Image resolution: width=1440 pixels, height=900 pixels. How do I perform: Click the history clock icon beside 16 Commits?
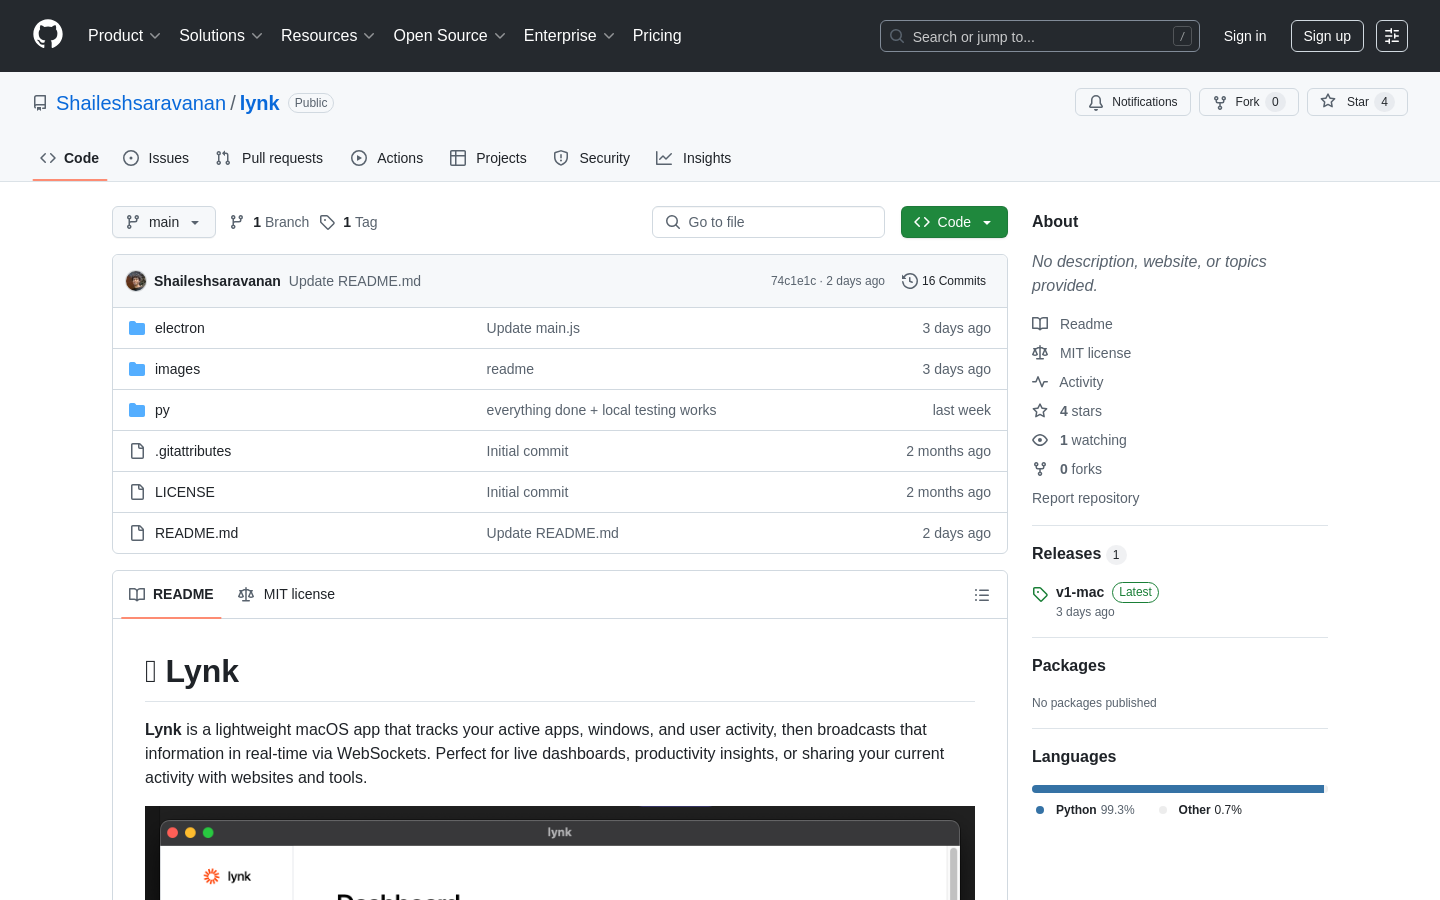coord(910,281)
